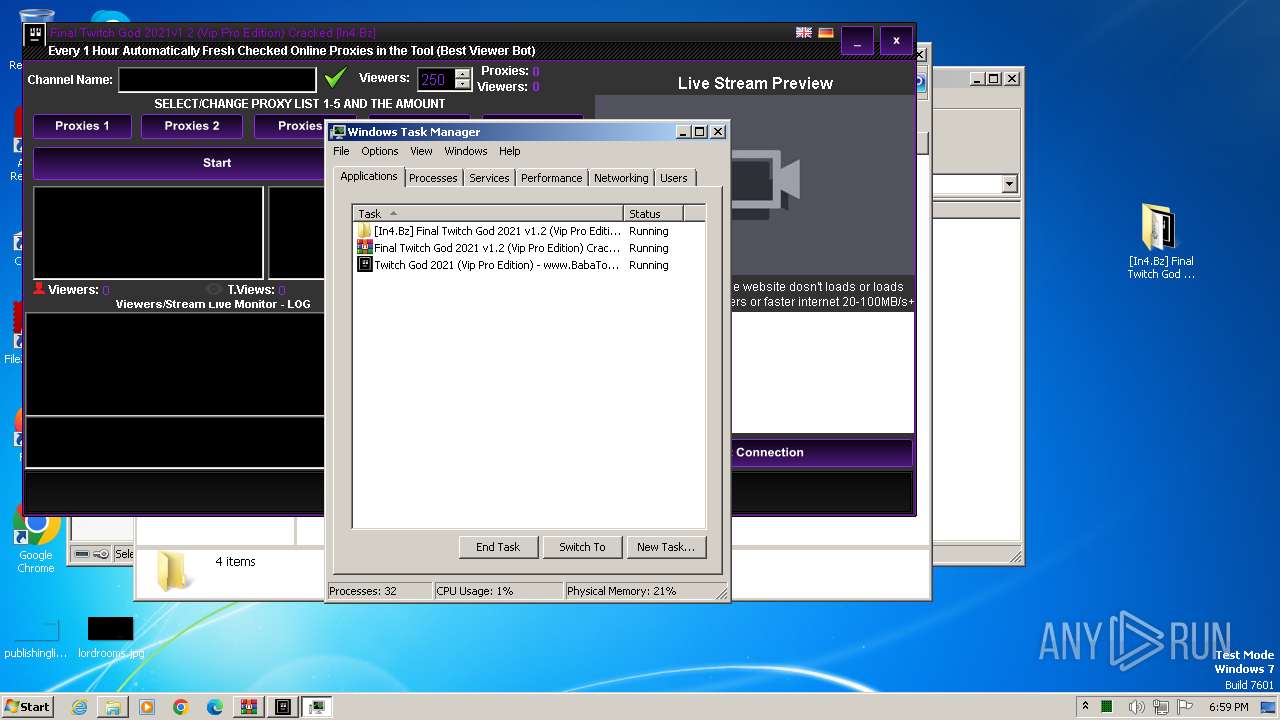
Task: Select the Applications tab
Action: coord(369,176)
